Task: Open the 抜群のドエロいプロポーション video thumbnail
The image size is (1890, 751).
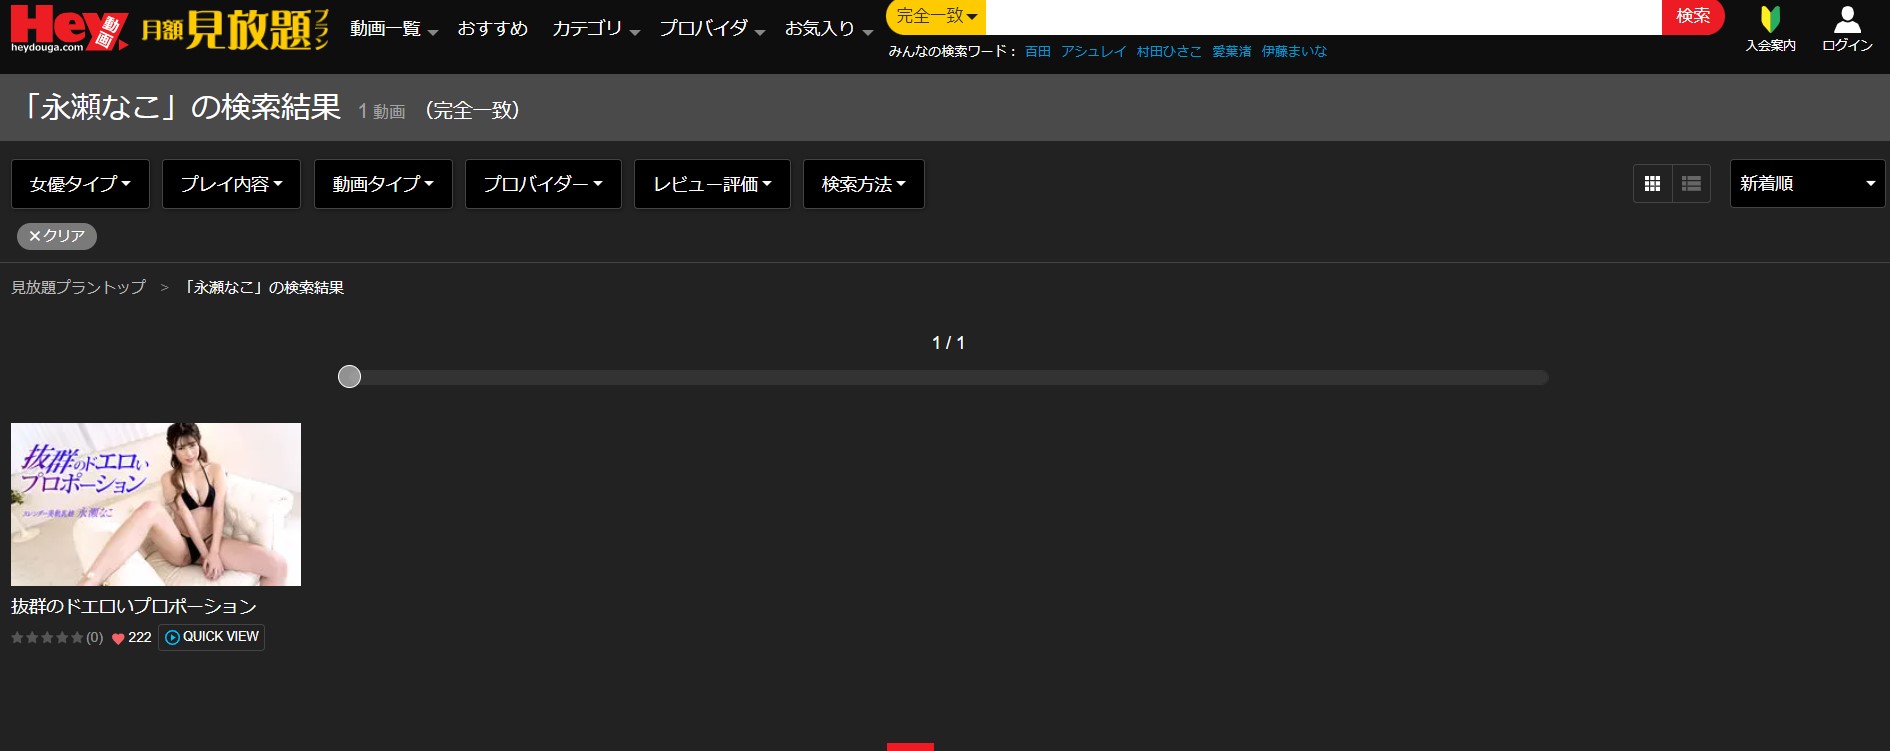Action: [x=156, y=504]
